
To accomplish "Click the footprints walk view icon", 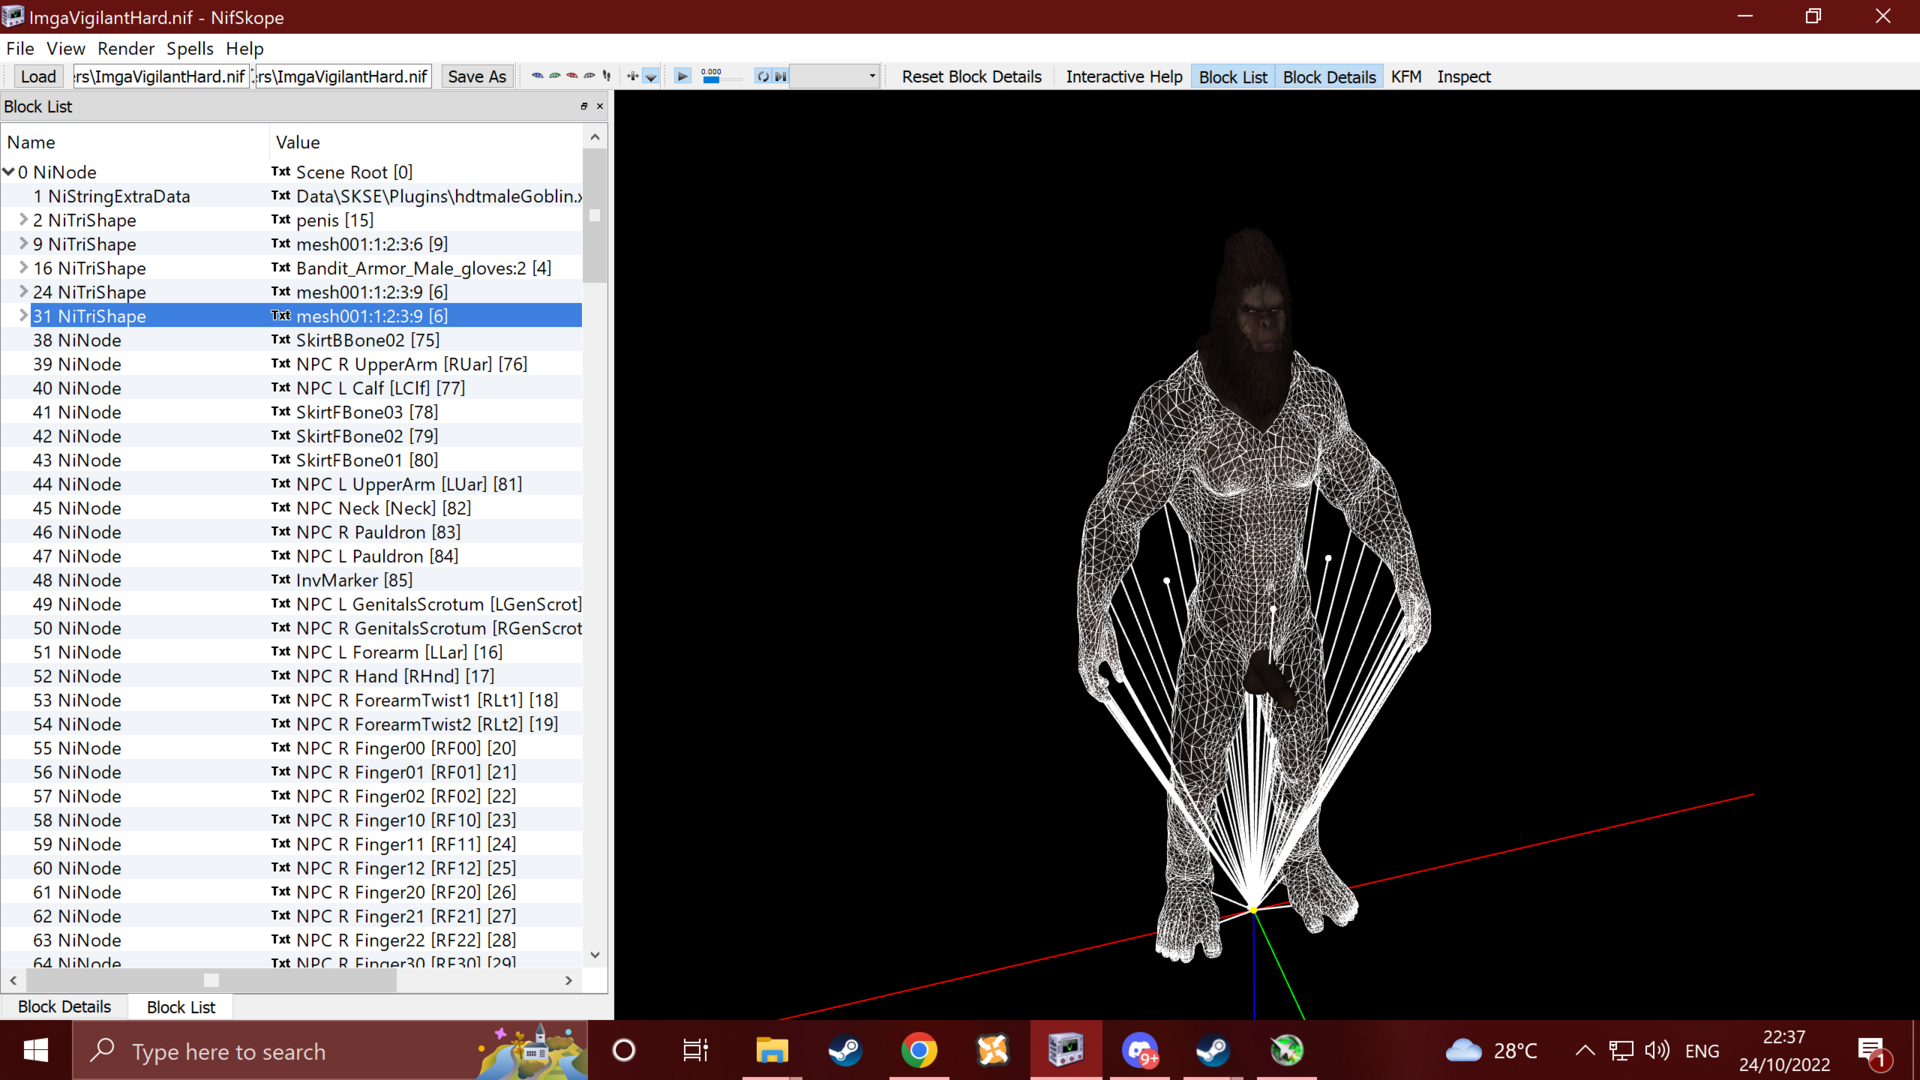I will coord(606,76).
